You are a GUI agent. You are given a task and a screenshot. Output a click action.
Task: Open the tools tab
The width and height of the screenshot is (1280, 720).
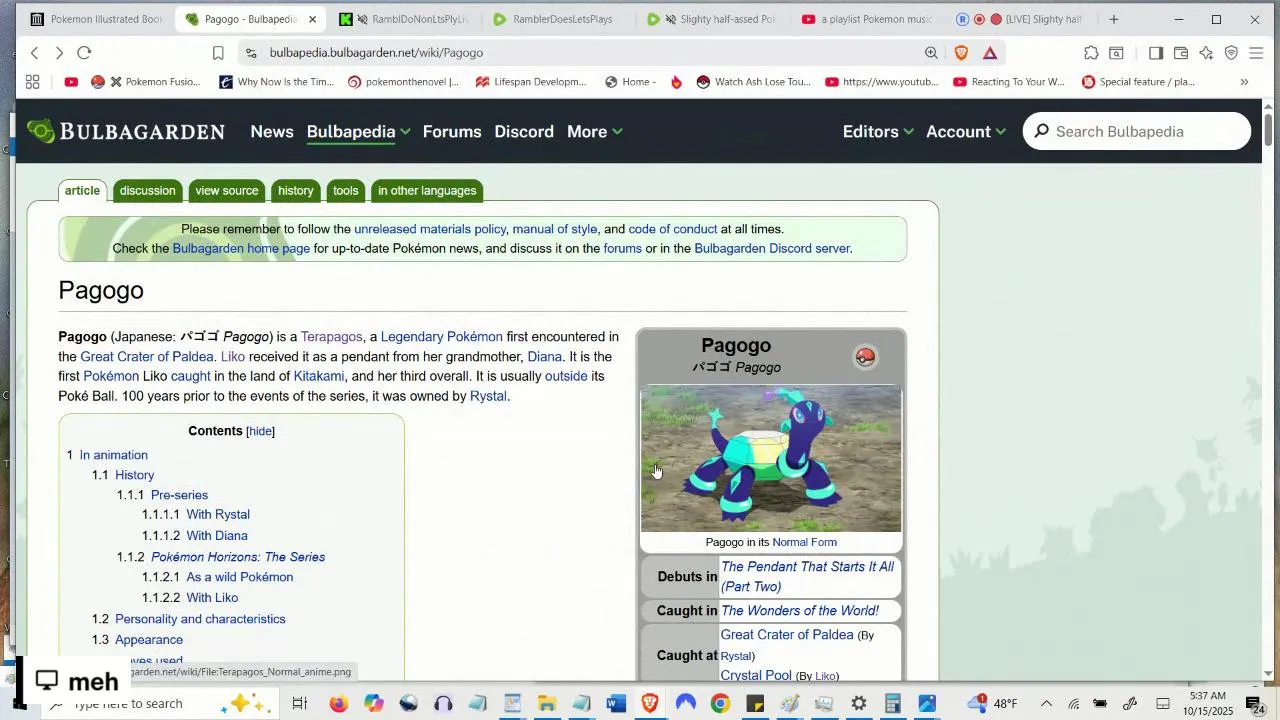coord(346,191)
